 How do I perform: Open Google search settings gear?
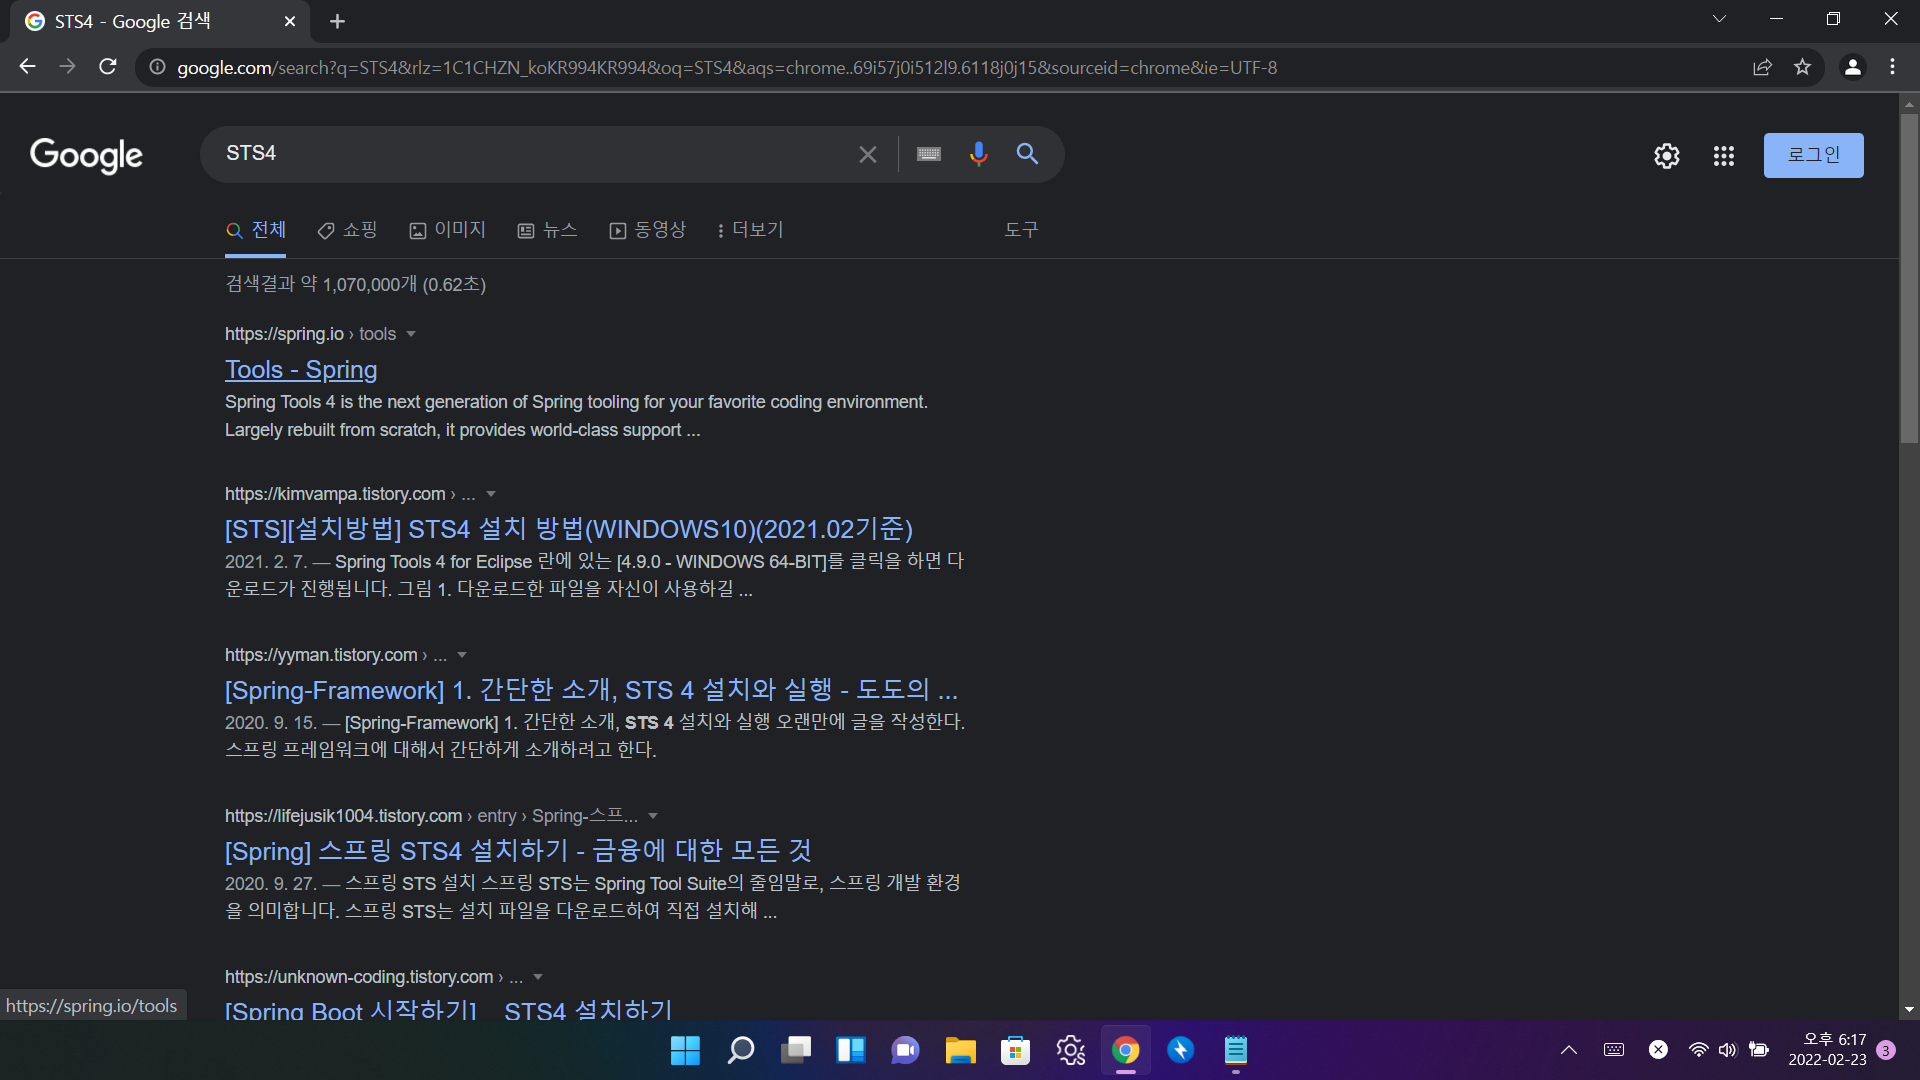(x=1666, y=156)
